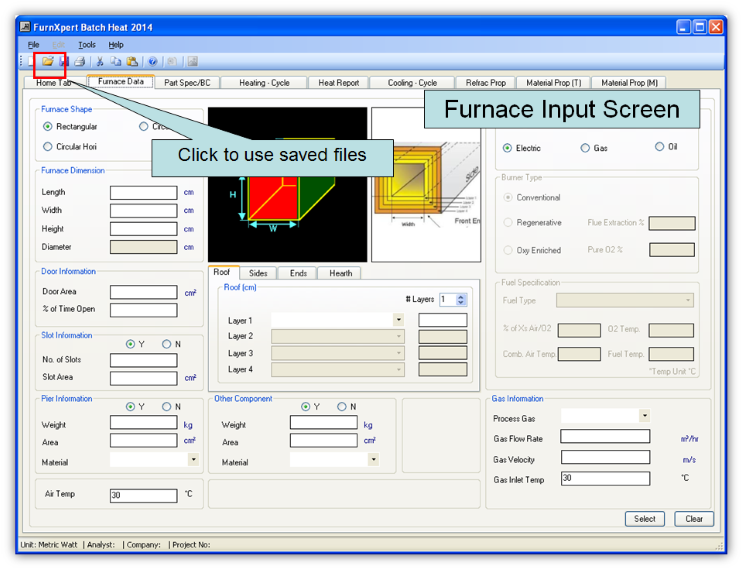
Task: Click the Pier Area input field
Action: pos(144,441)
